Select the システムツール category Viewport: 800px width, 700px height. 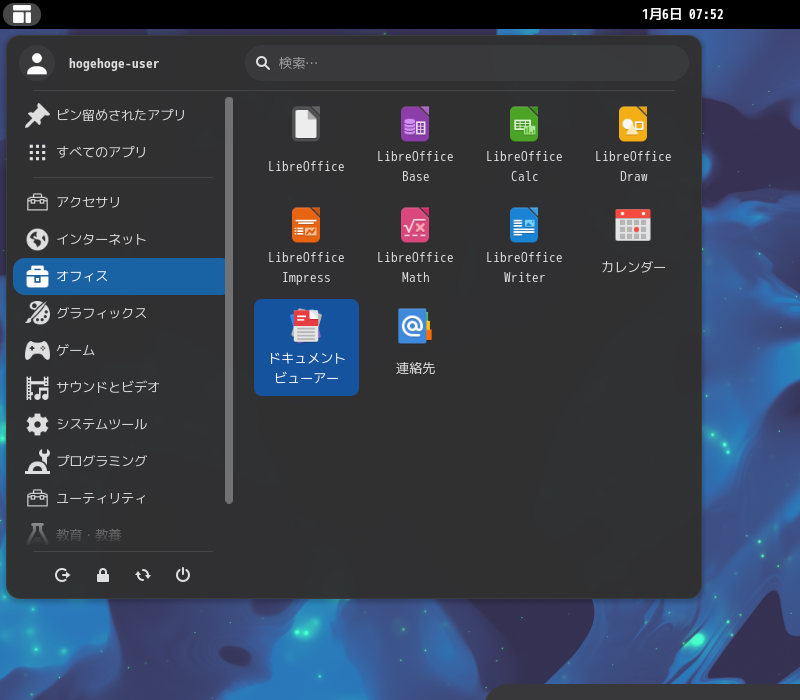click(x=119, y=424)
